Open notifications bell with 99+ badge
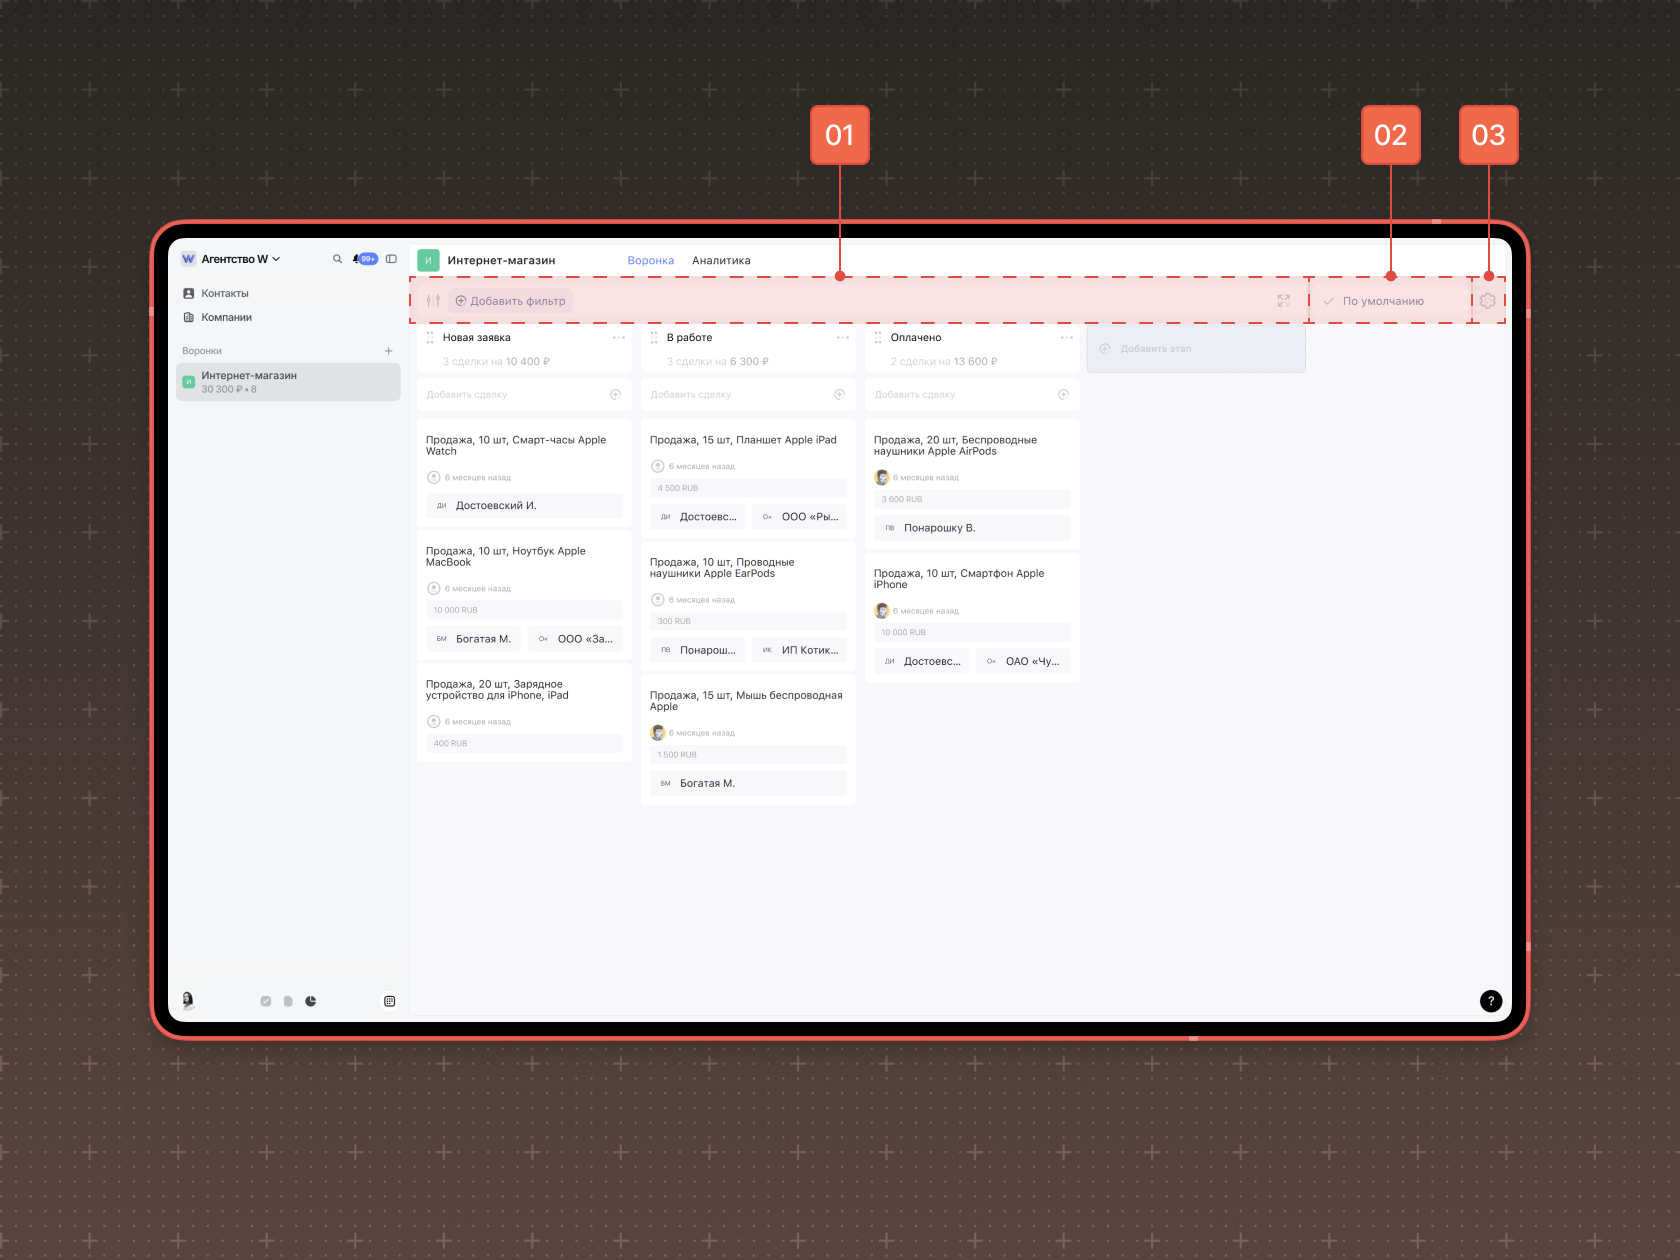 click(x=365, y=259)
